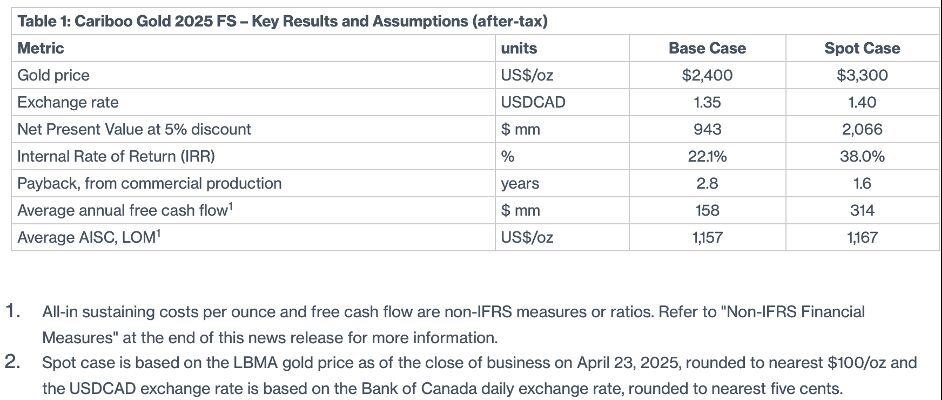Select the 1.35 exchange rate value

click(x=707, y=102)
